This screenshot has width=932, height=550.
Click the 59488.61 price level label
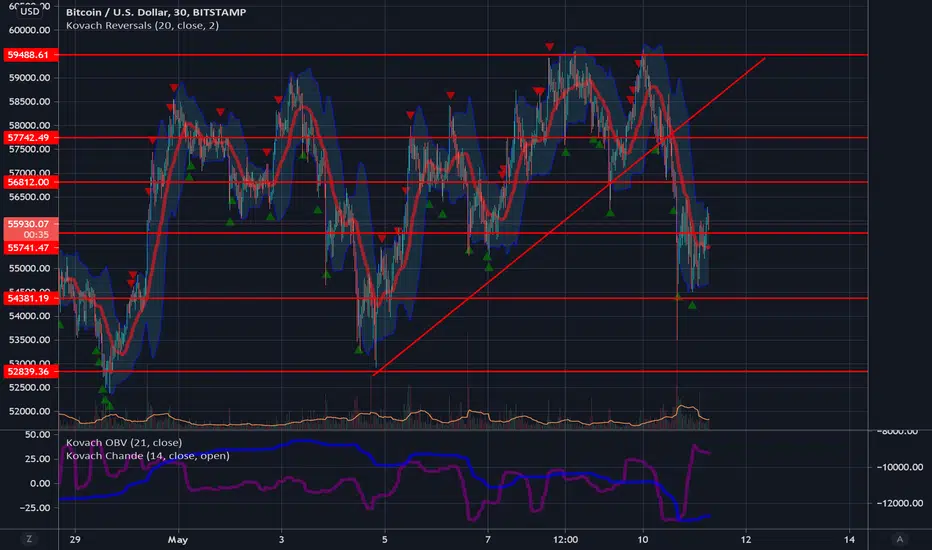31,55
